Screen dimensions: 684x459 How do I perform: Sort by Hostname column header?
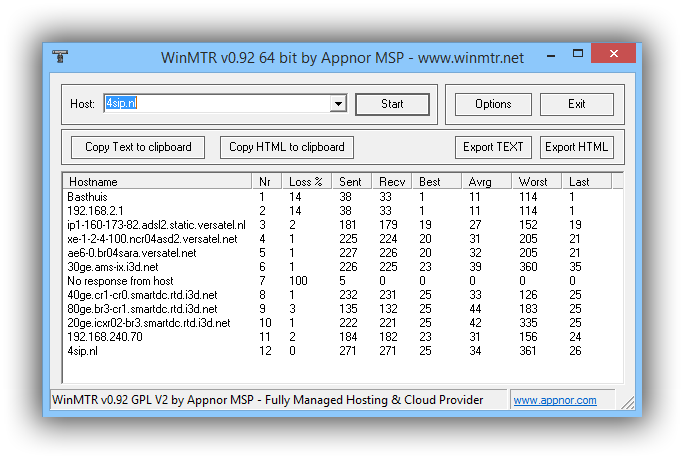(157, 182)
